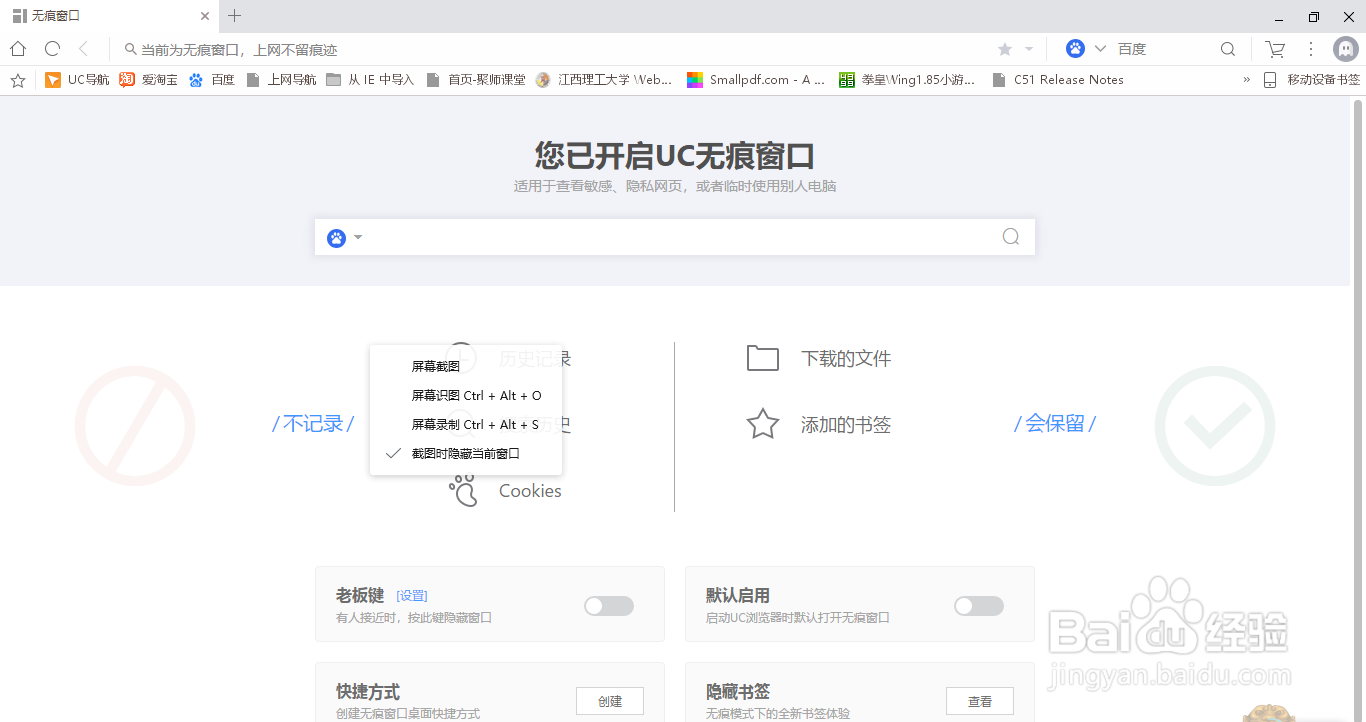Click the 下载的文件 label
The image size is (1366, 722).
[x=846, y=358]
